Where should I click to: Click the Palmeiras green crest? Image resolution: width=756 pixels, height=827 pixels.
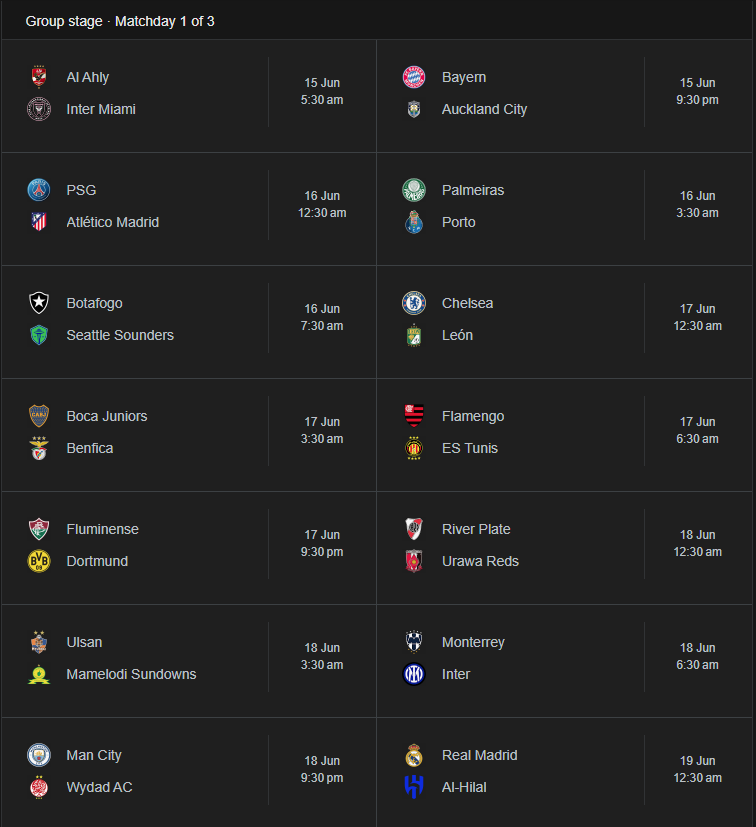[414, 190]
